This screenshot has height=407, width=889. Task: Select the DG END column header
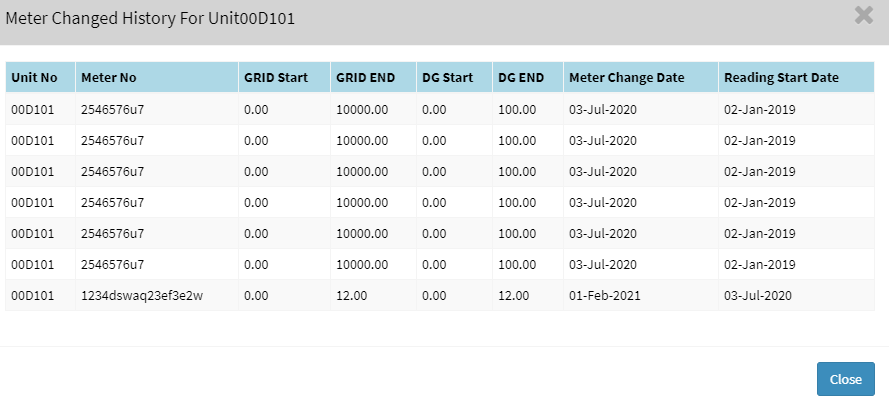(x=521, y=78)
